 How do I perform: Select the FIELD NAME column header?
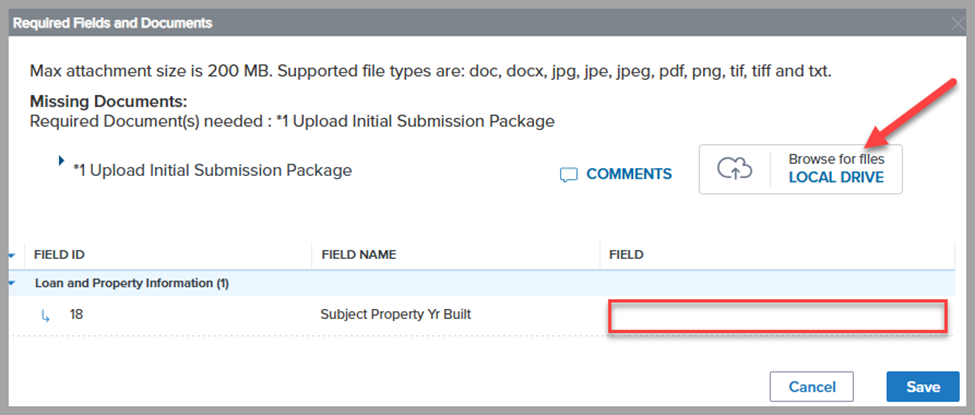[359, 255]
